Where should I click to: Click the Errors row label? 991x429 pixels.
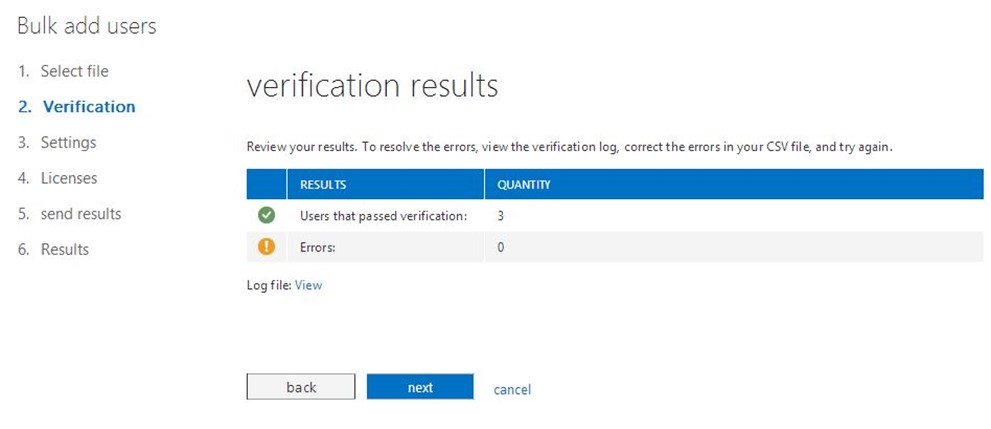[x=317, y=248]
